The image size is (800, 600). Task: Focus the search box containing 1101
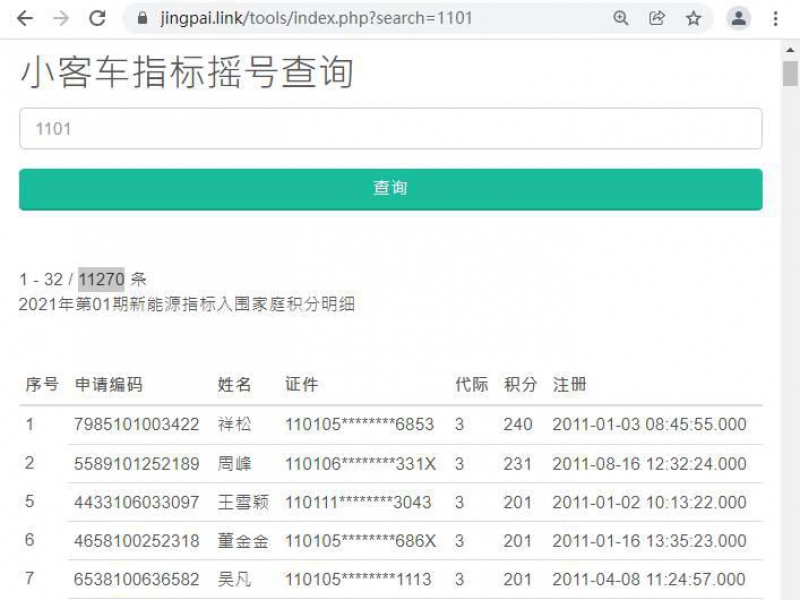pyautogui.click(x=390, y=129)
